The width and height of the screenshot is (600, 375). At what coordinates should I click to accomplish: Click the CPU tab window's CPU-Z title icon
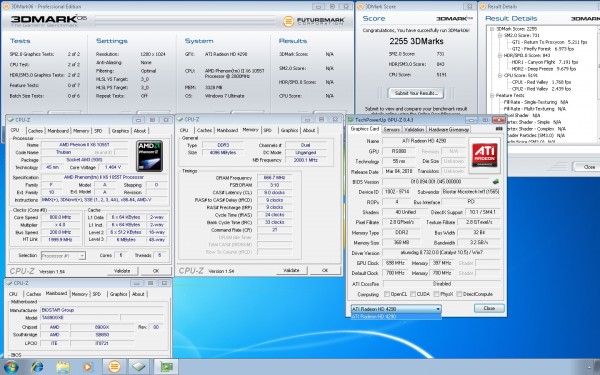click(11, 120)
